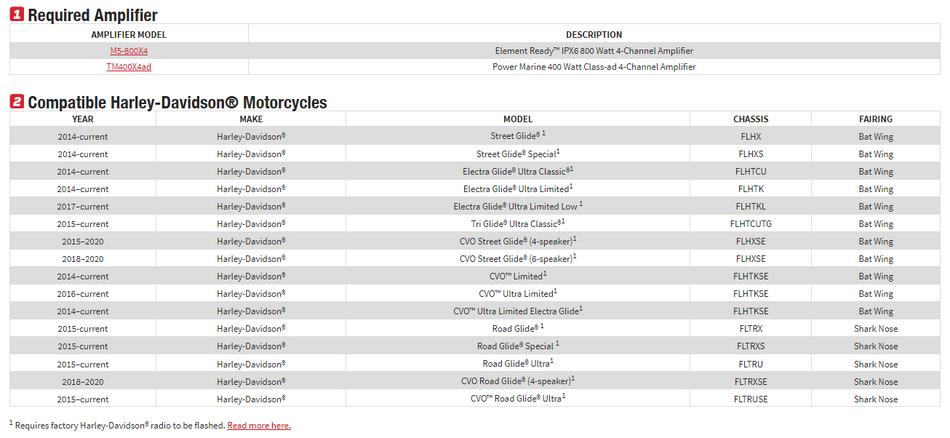Select the 'Road Glide Special' model cell

coord(518,347)
